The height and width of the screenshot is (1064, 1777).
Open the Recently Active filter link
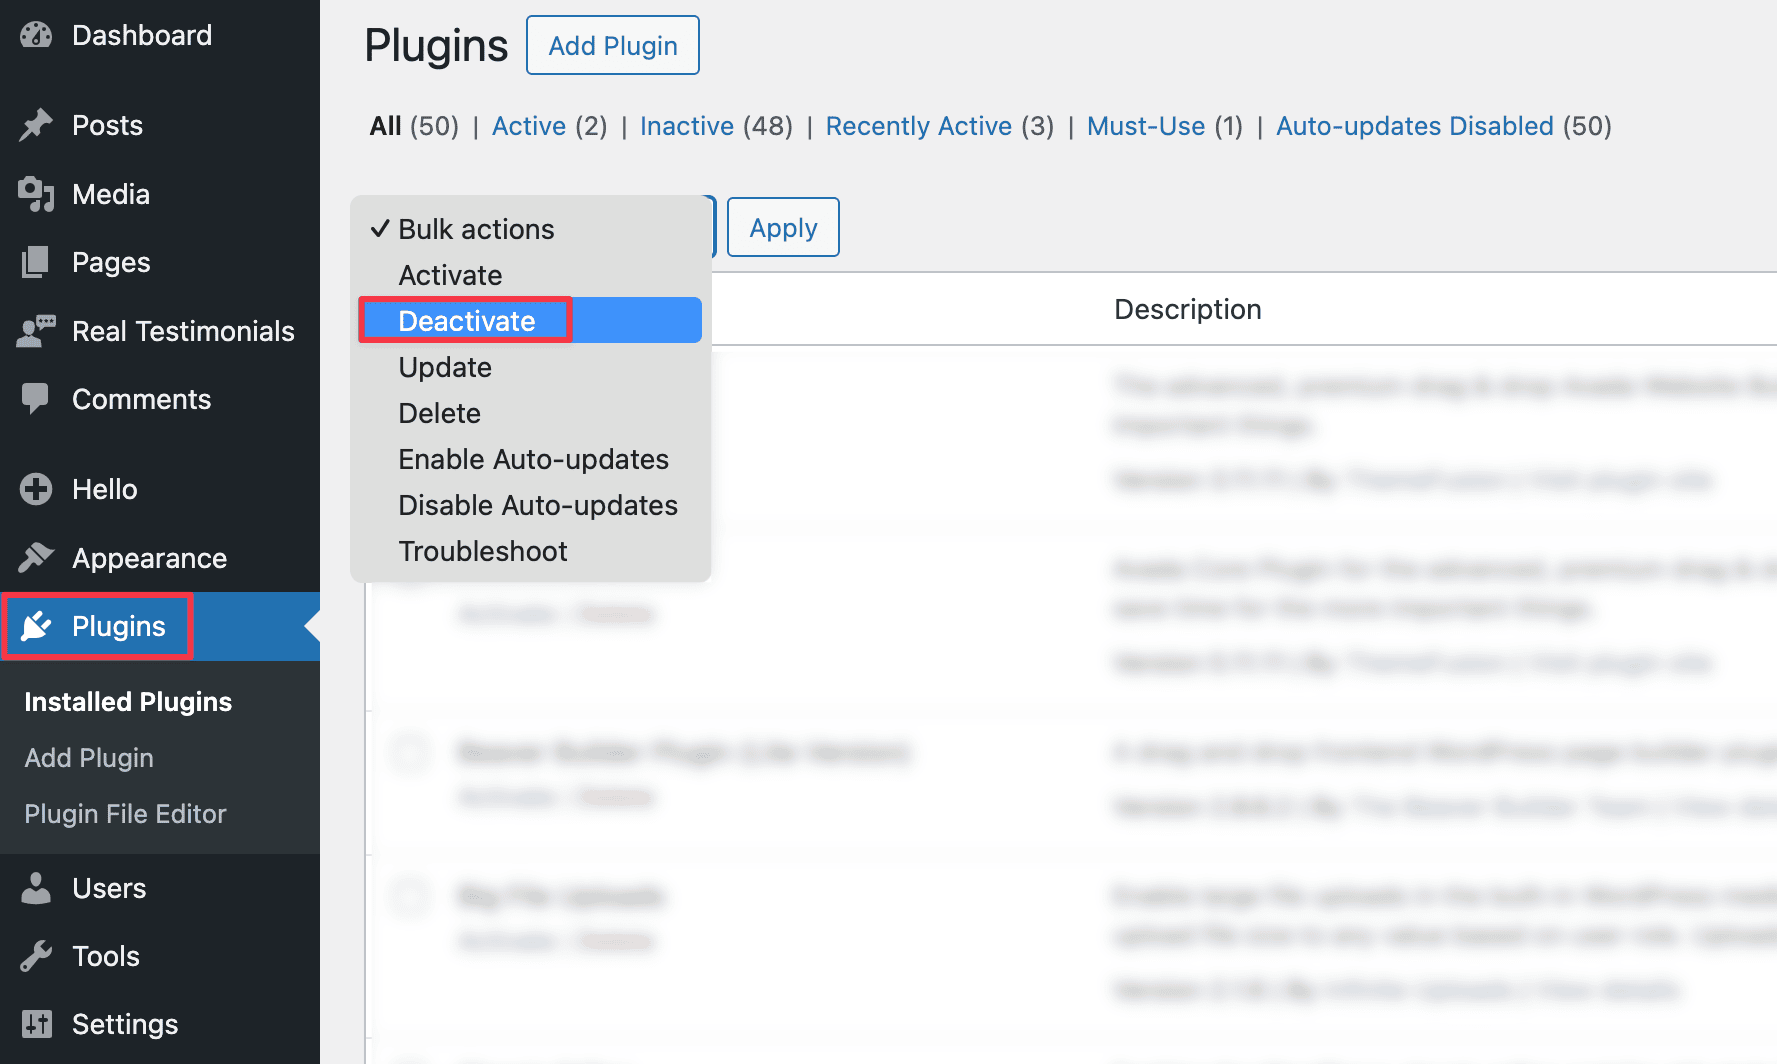click(919, 126)
